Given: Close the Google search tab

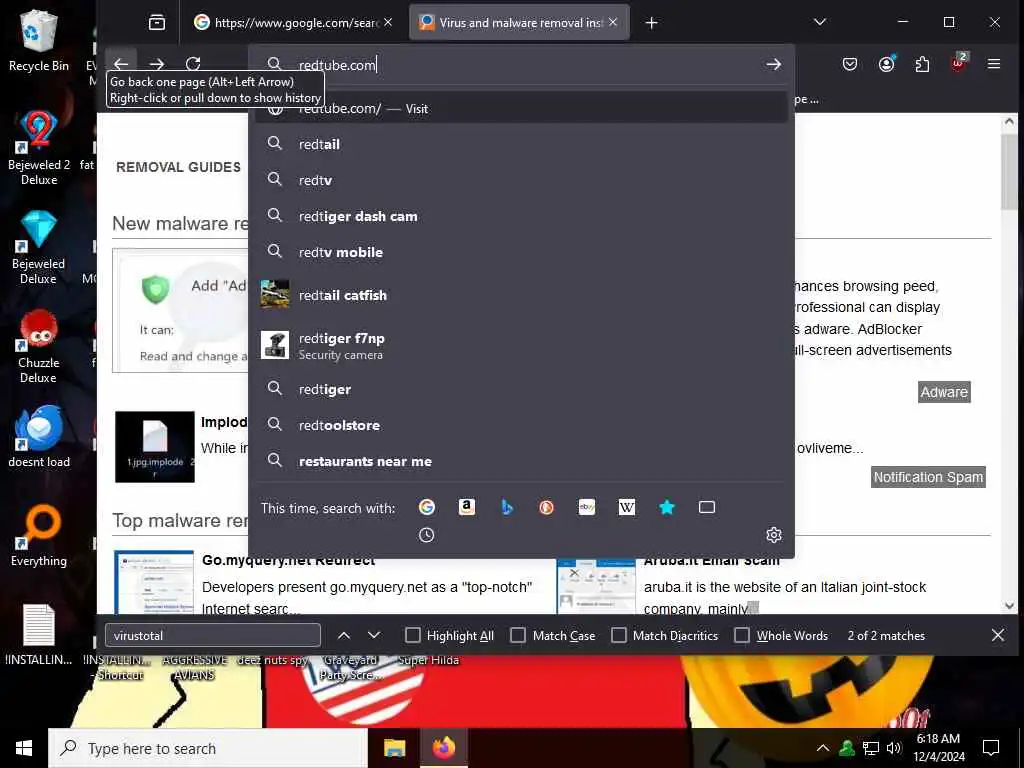Looking at the screenshot, I should [x=388, y=22].
